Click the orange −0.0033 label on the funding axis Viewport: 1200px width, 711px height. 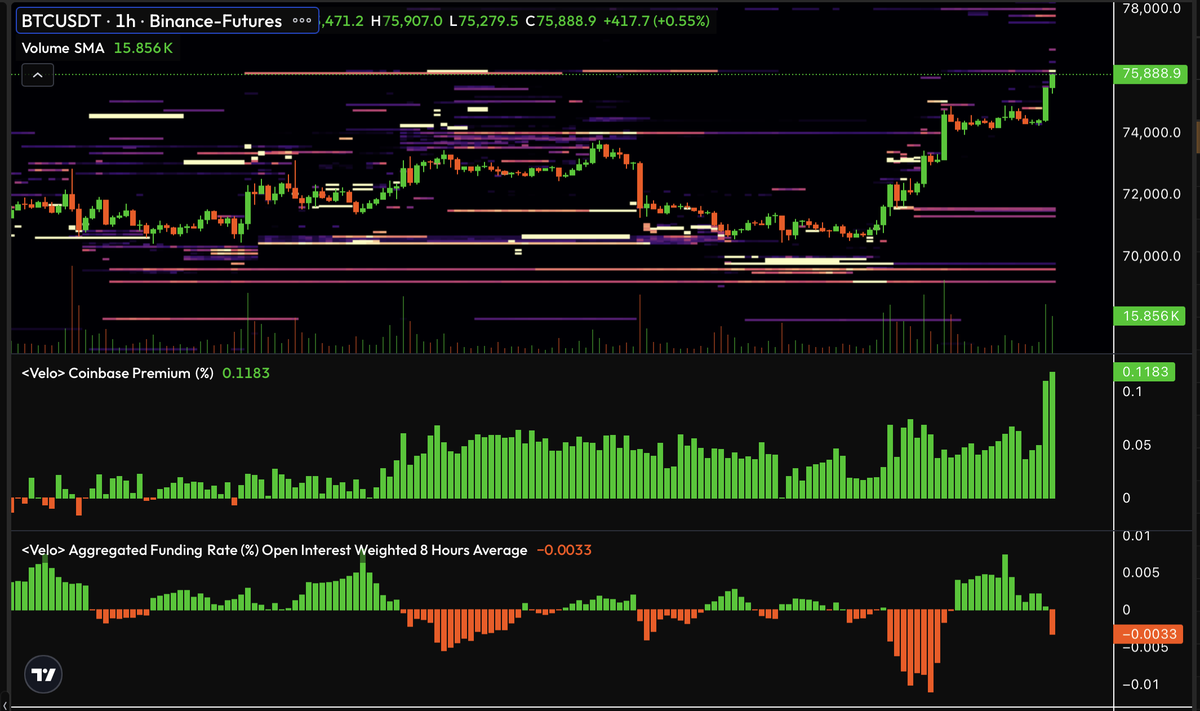pyautogui.click(x=1149, y=633)
